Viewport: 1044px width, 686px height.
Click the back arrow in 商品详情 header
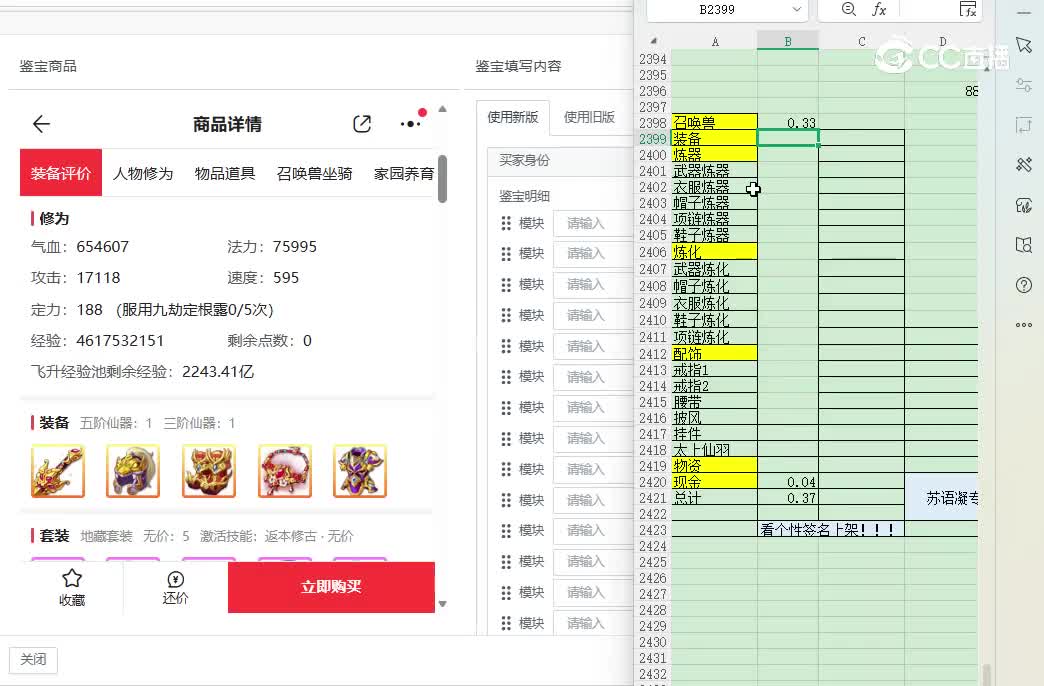(41, 124)
